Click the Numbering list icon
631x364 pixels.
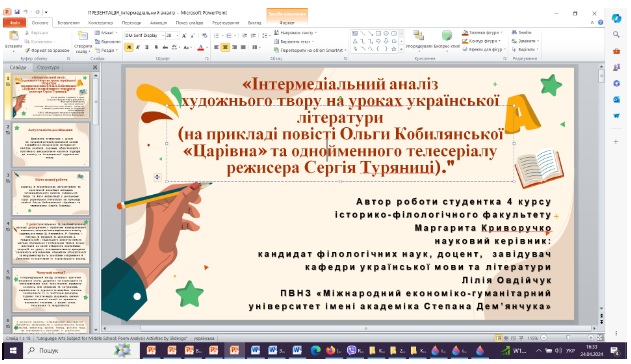point(230,35)
